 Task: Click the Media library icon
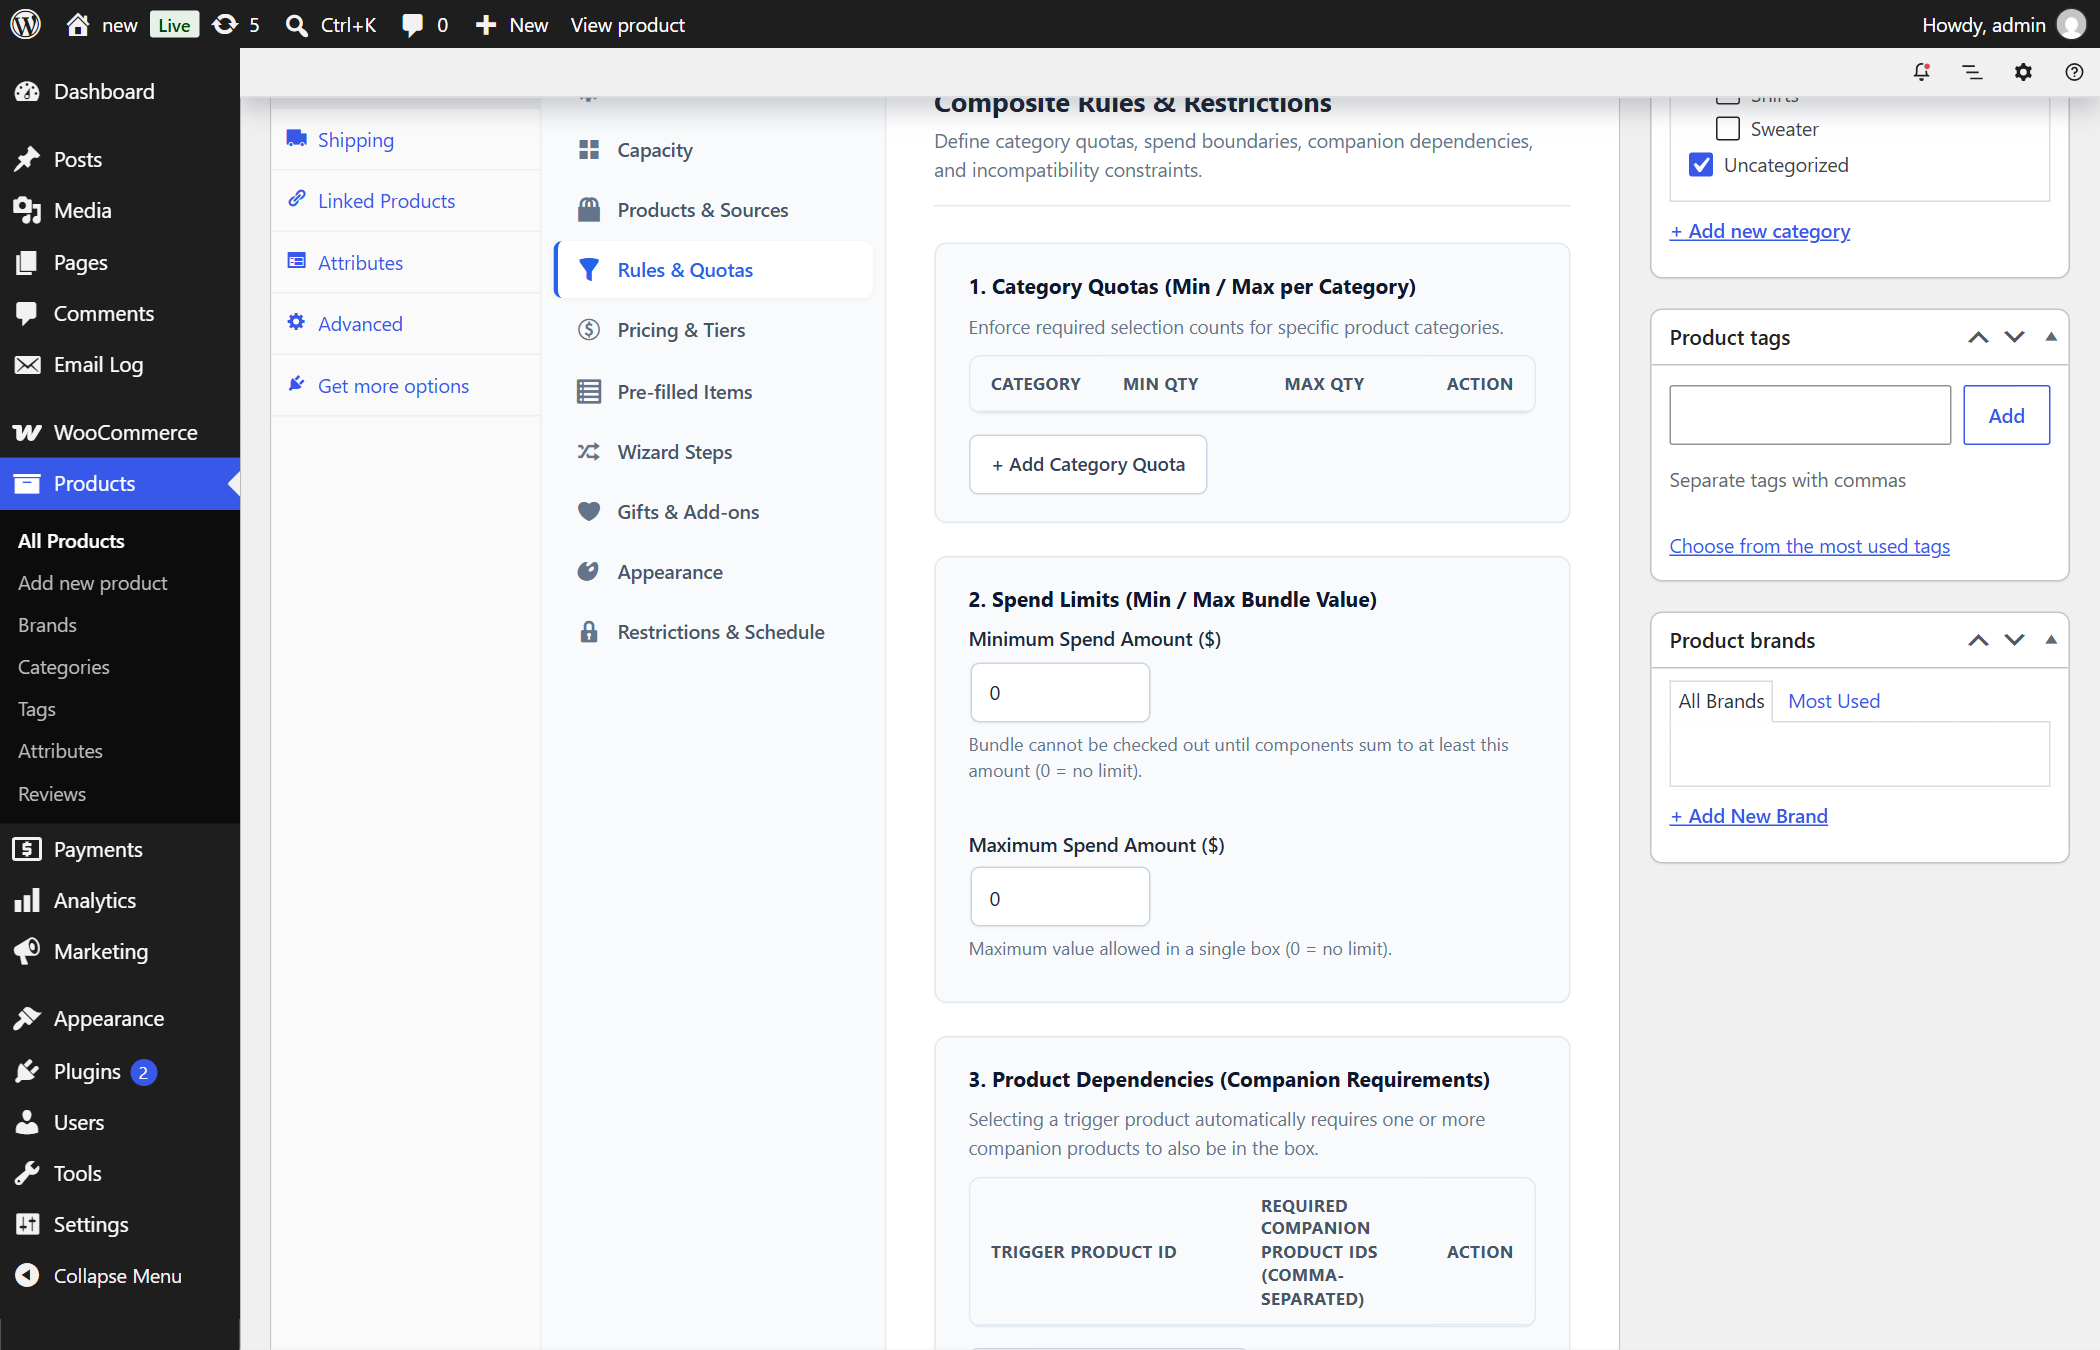pyautogui.click(x=27, y=210)
